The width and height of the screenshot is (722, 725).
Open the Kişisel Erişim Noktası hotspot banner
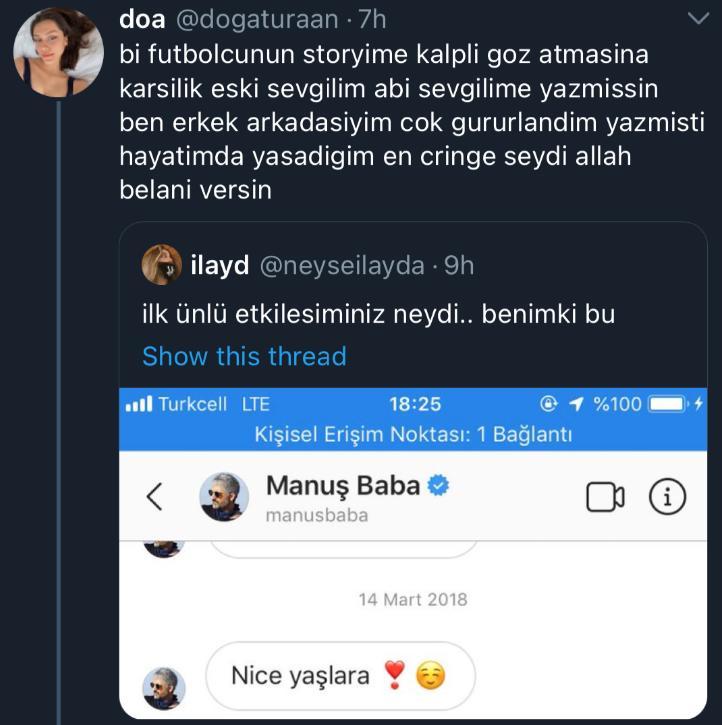(x=414, y=435)
